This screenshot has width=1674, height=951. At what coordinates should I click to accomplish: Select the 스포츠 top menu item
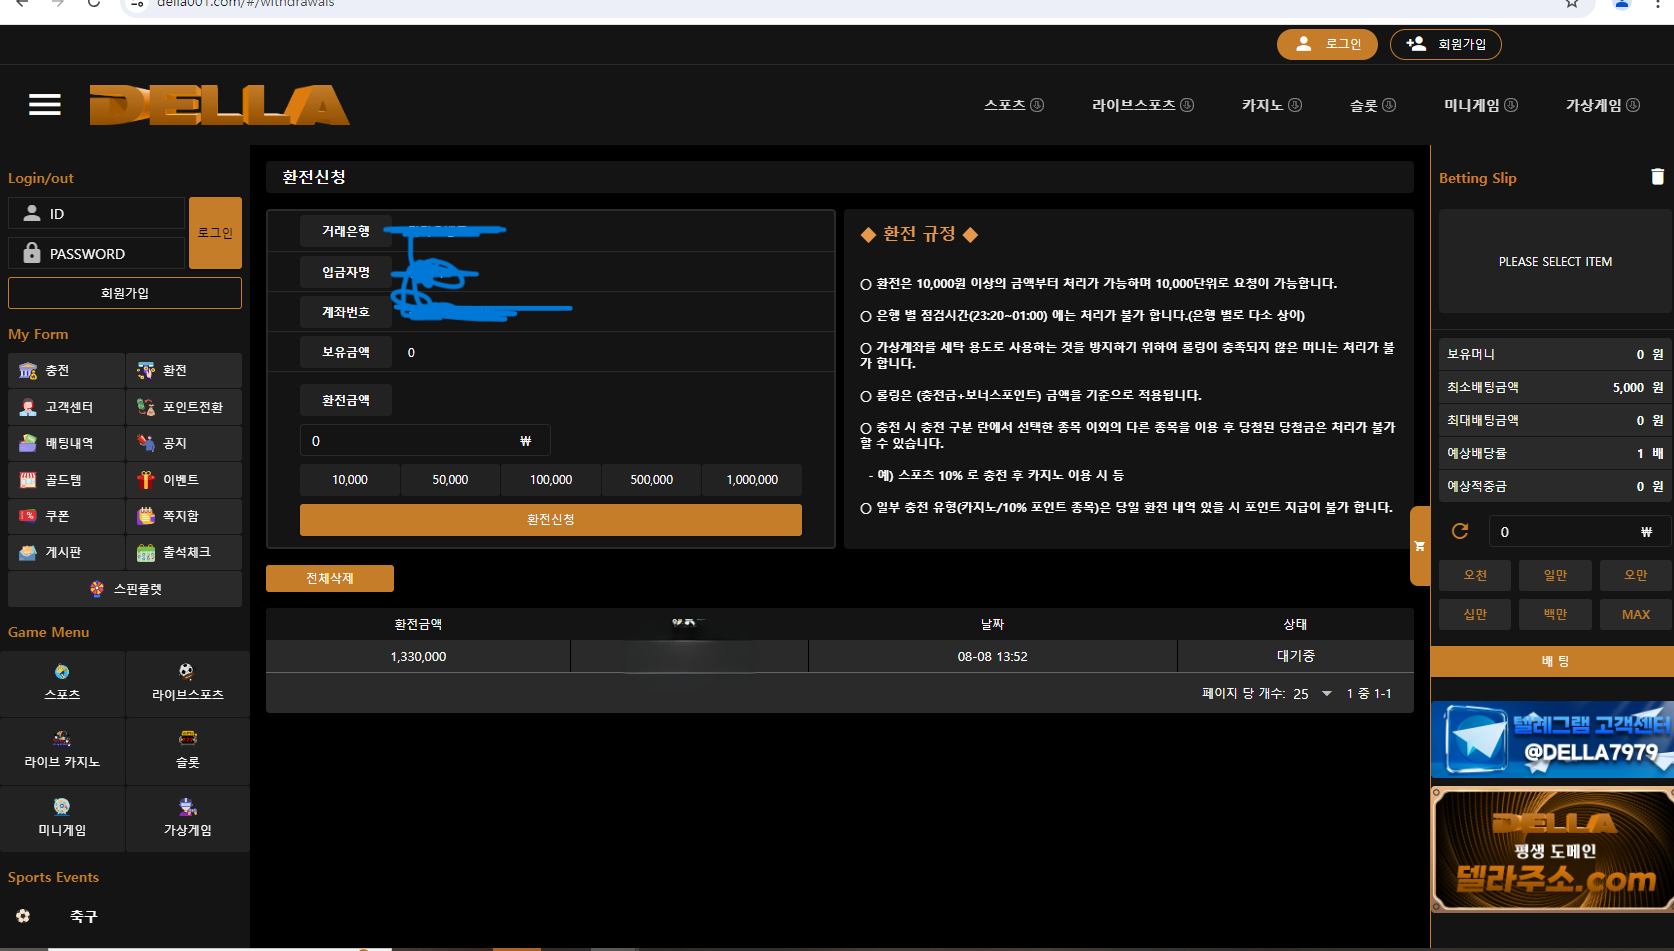[x=1013, y=105]
